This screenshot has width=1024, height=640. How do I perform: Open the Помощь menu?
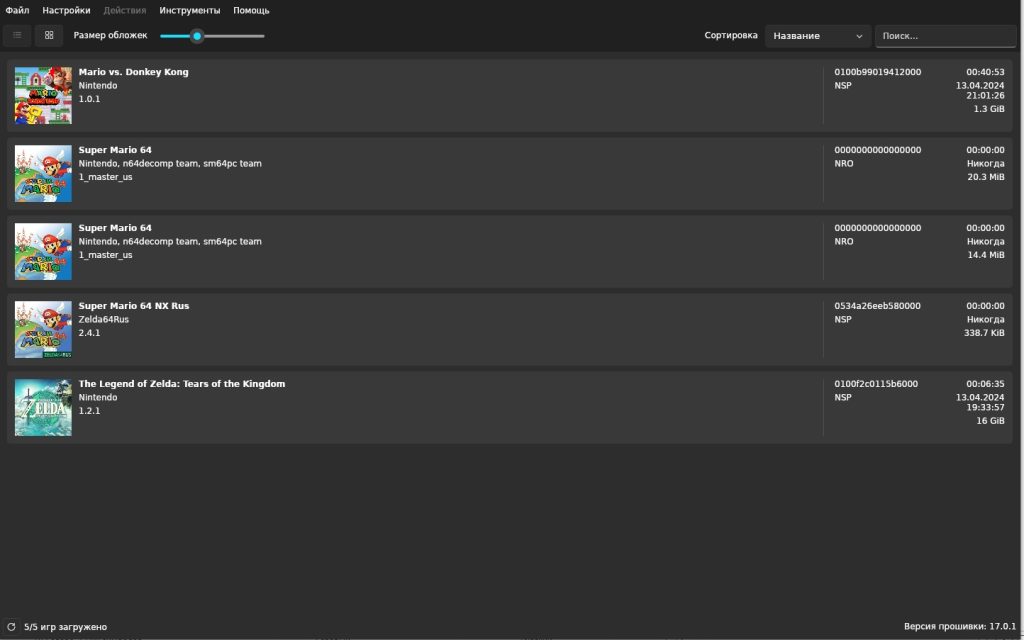point(251,10)
